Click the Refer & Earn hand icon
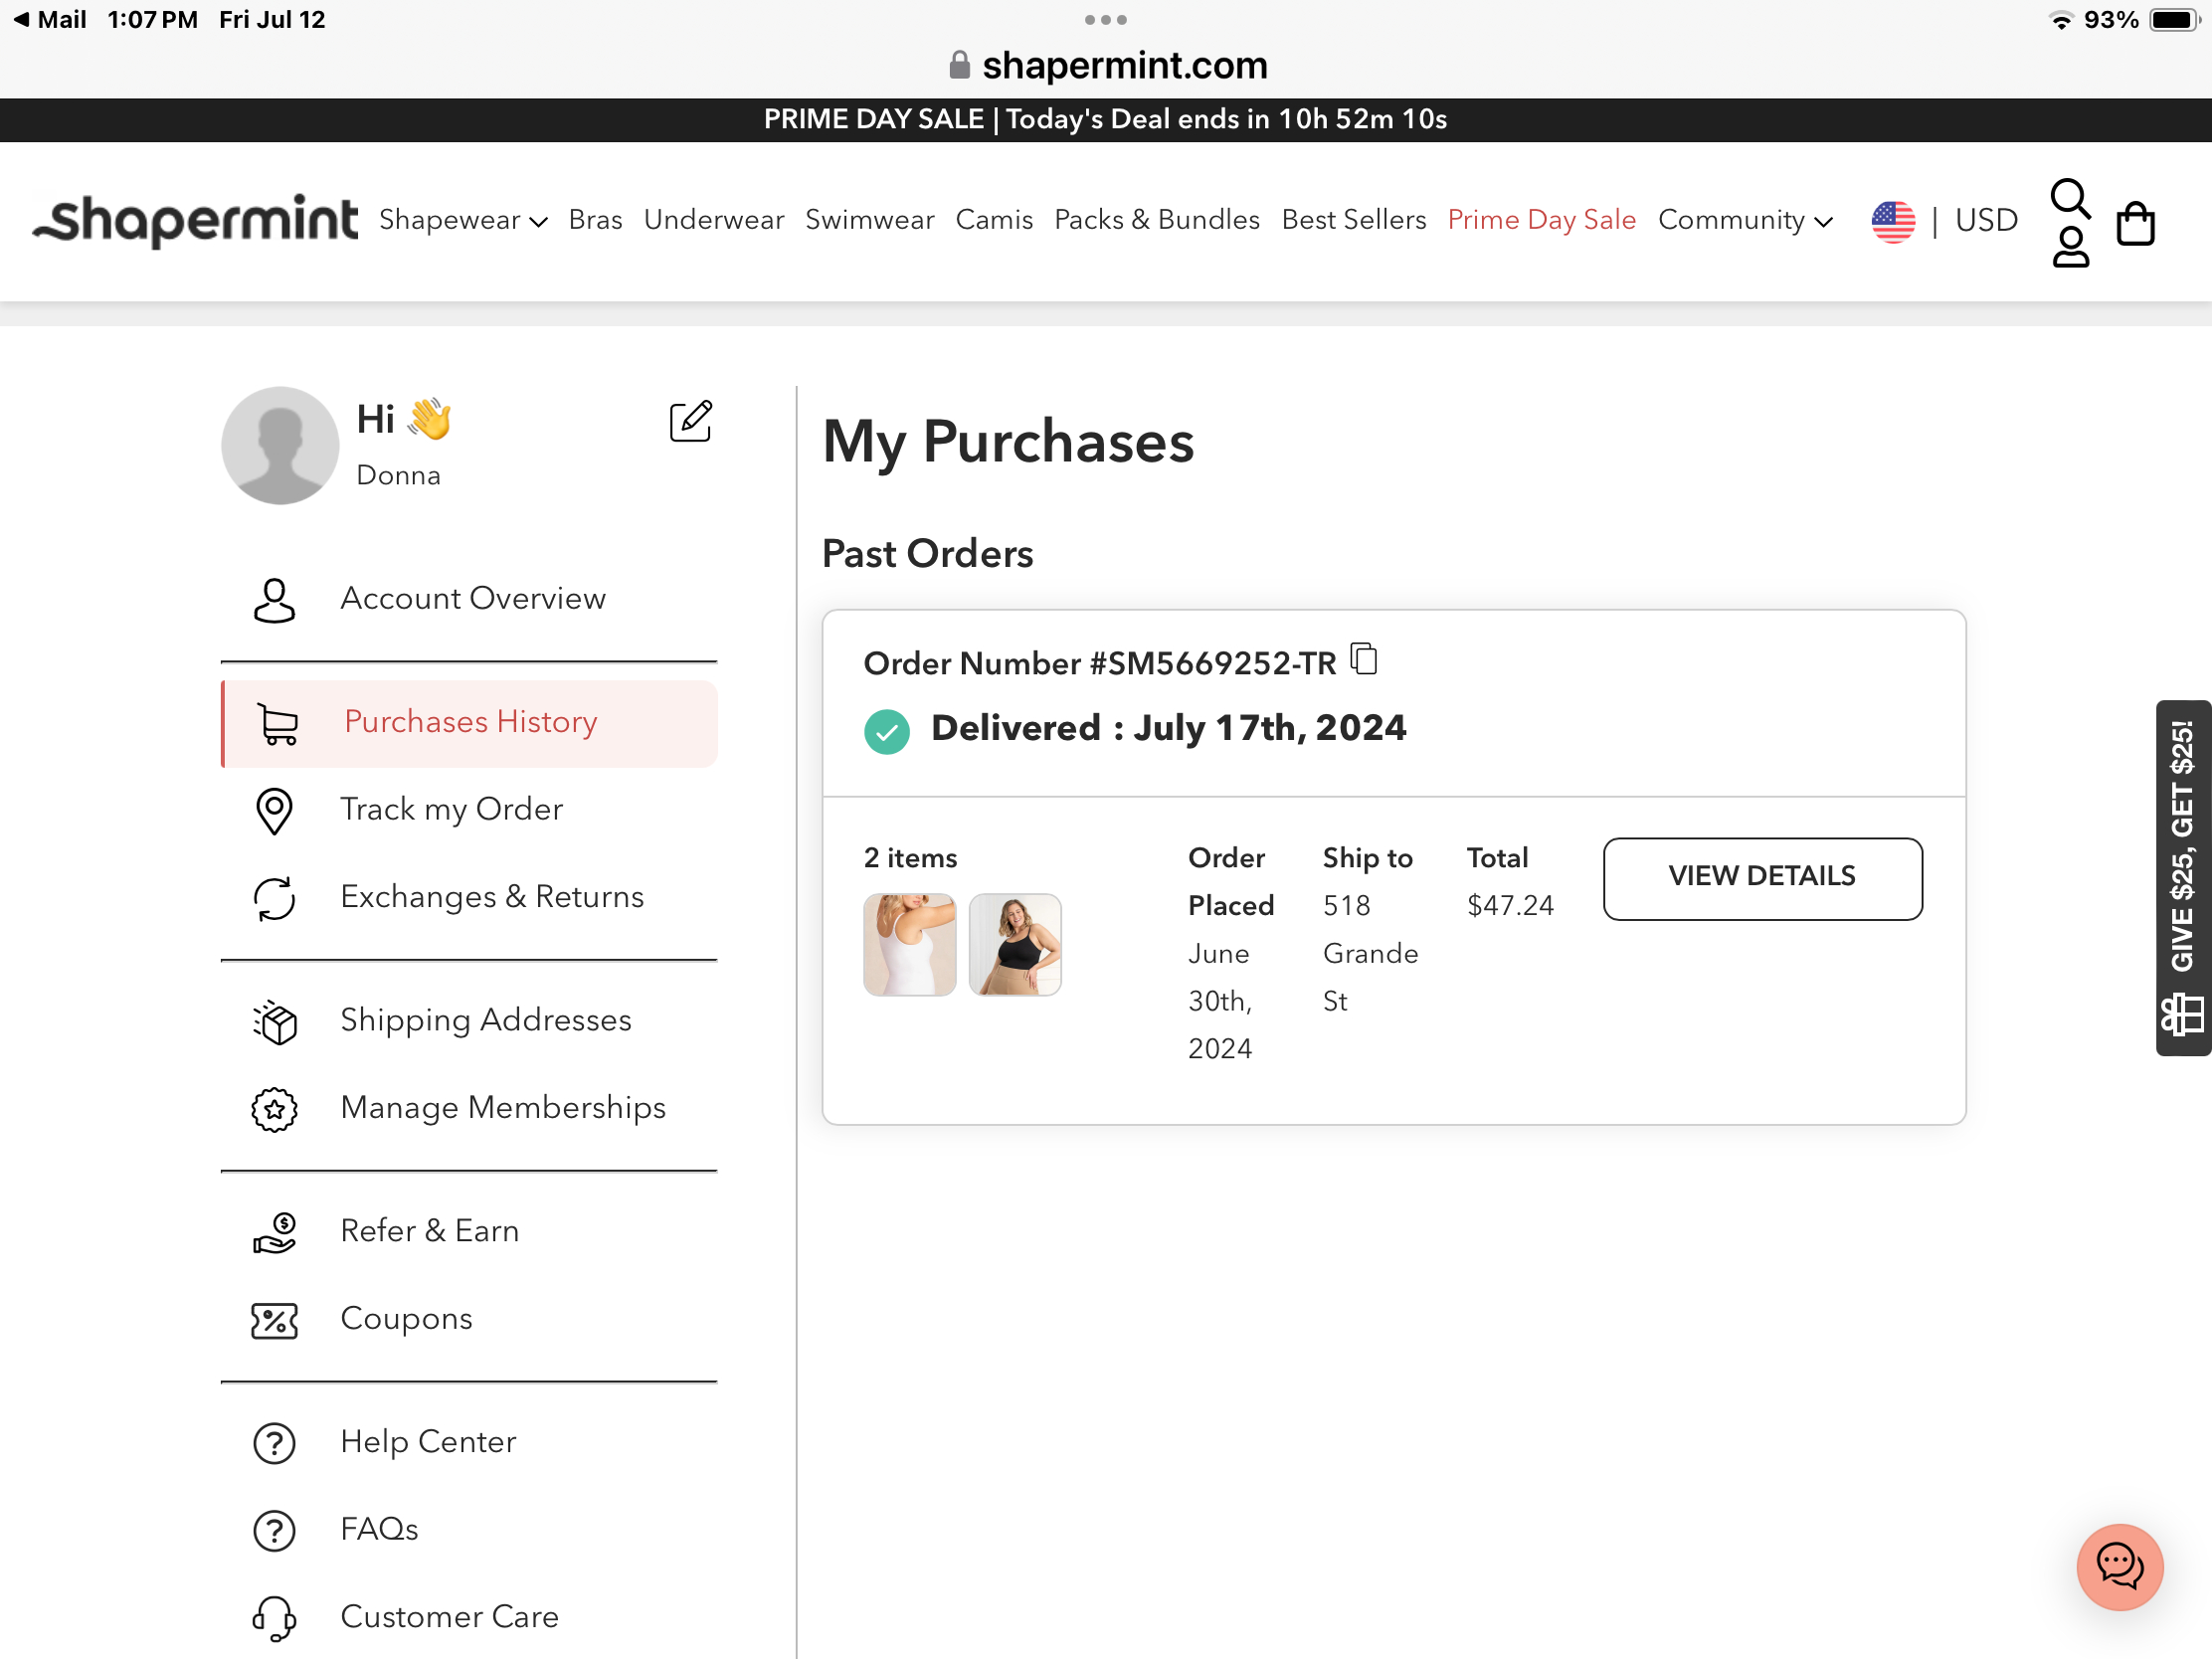This screenshot has height=1659, width=2212. (274, 1232)
